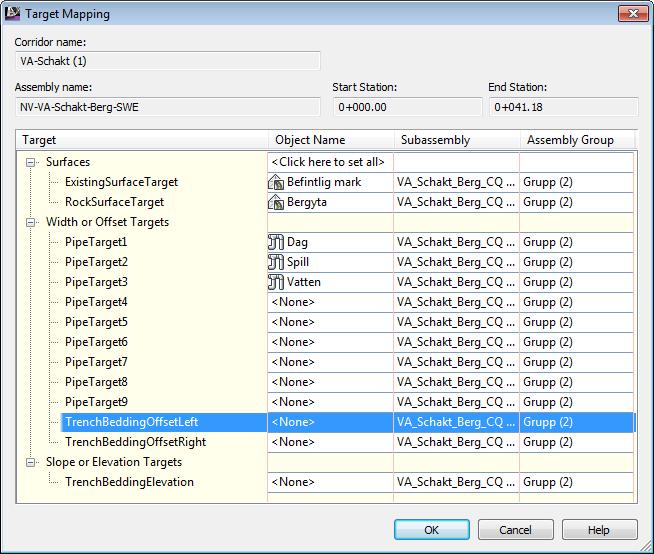Click the Vatten object name

tap(304, 282)
